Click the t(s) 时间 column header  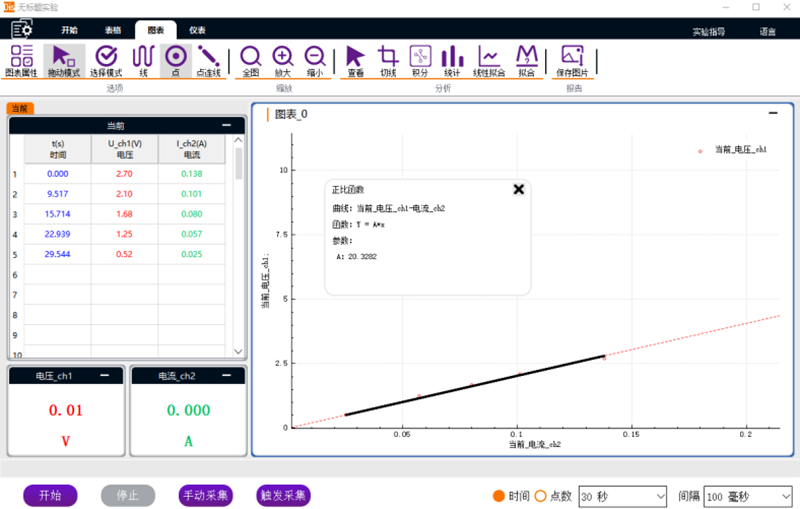pos(58,149)
